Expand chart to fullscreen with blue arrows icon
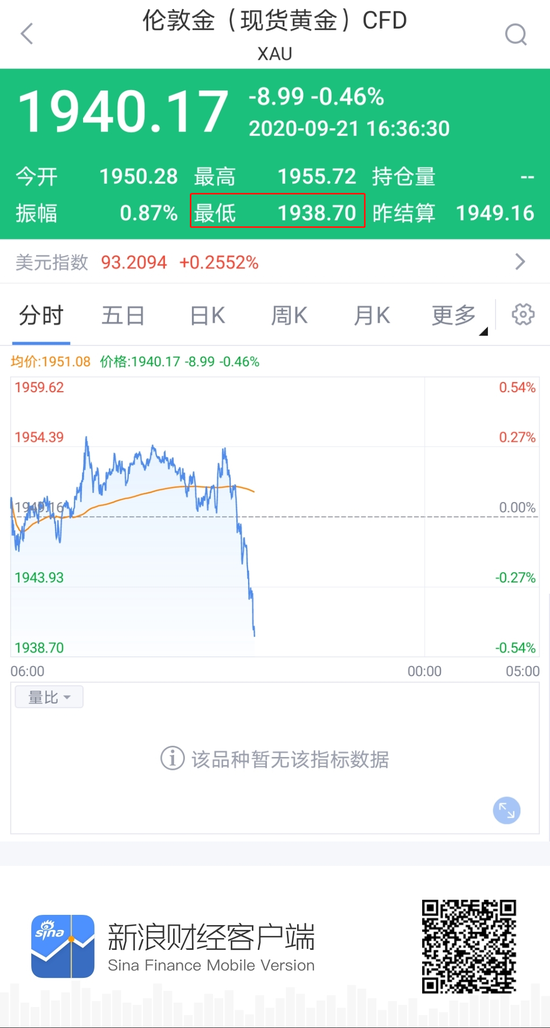The height and width of the screenshot is (1028, 550). coord(507,810)
